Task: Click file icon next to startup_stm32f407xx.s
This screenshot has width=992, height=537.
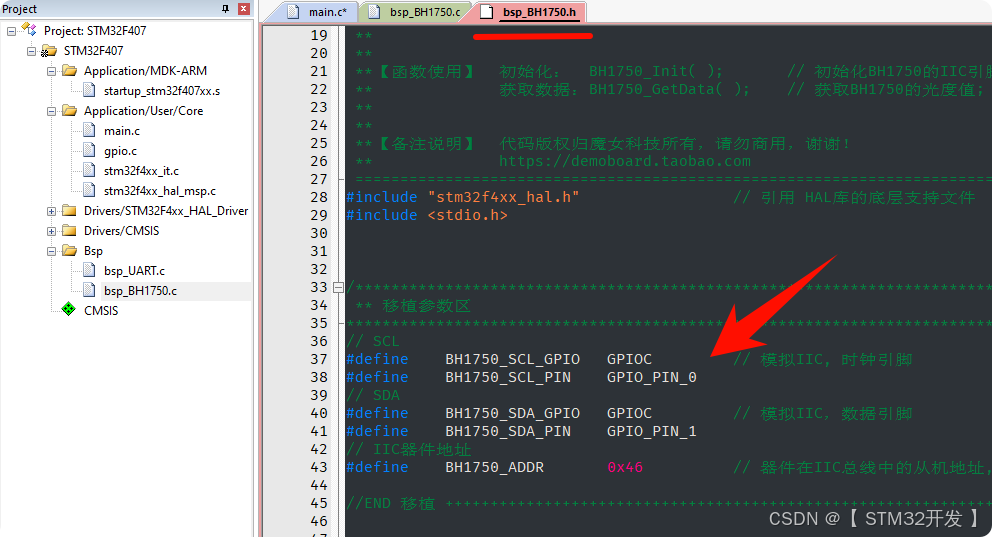Action: [x=90, y=90]
